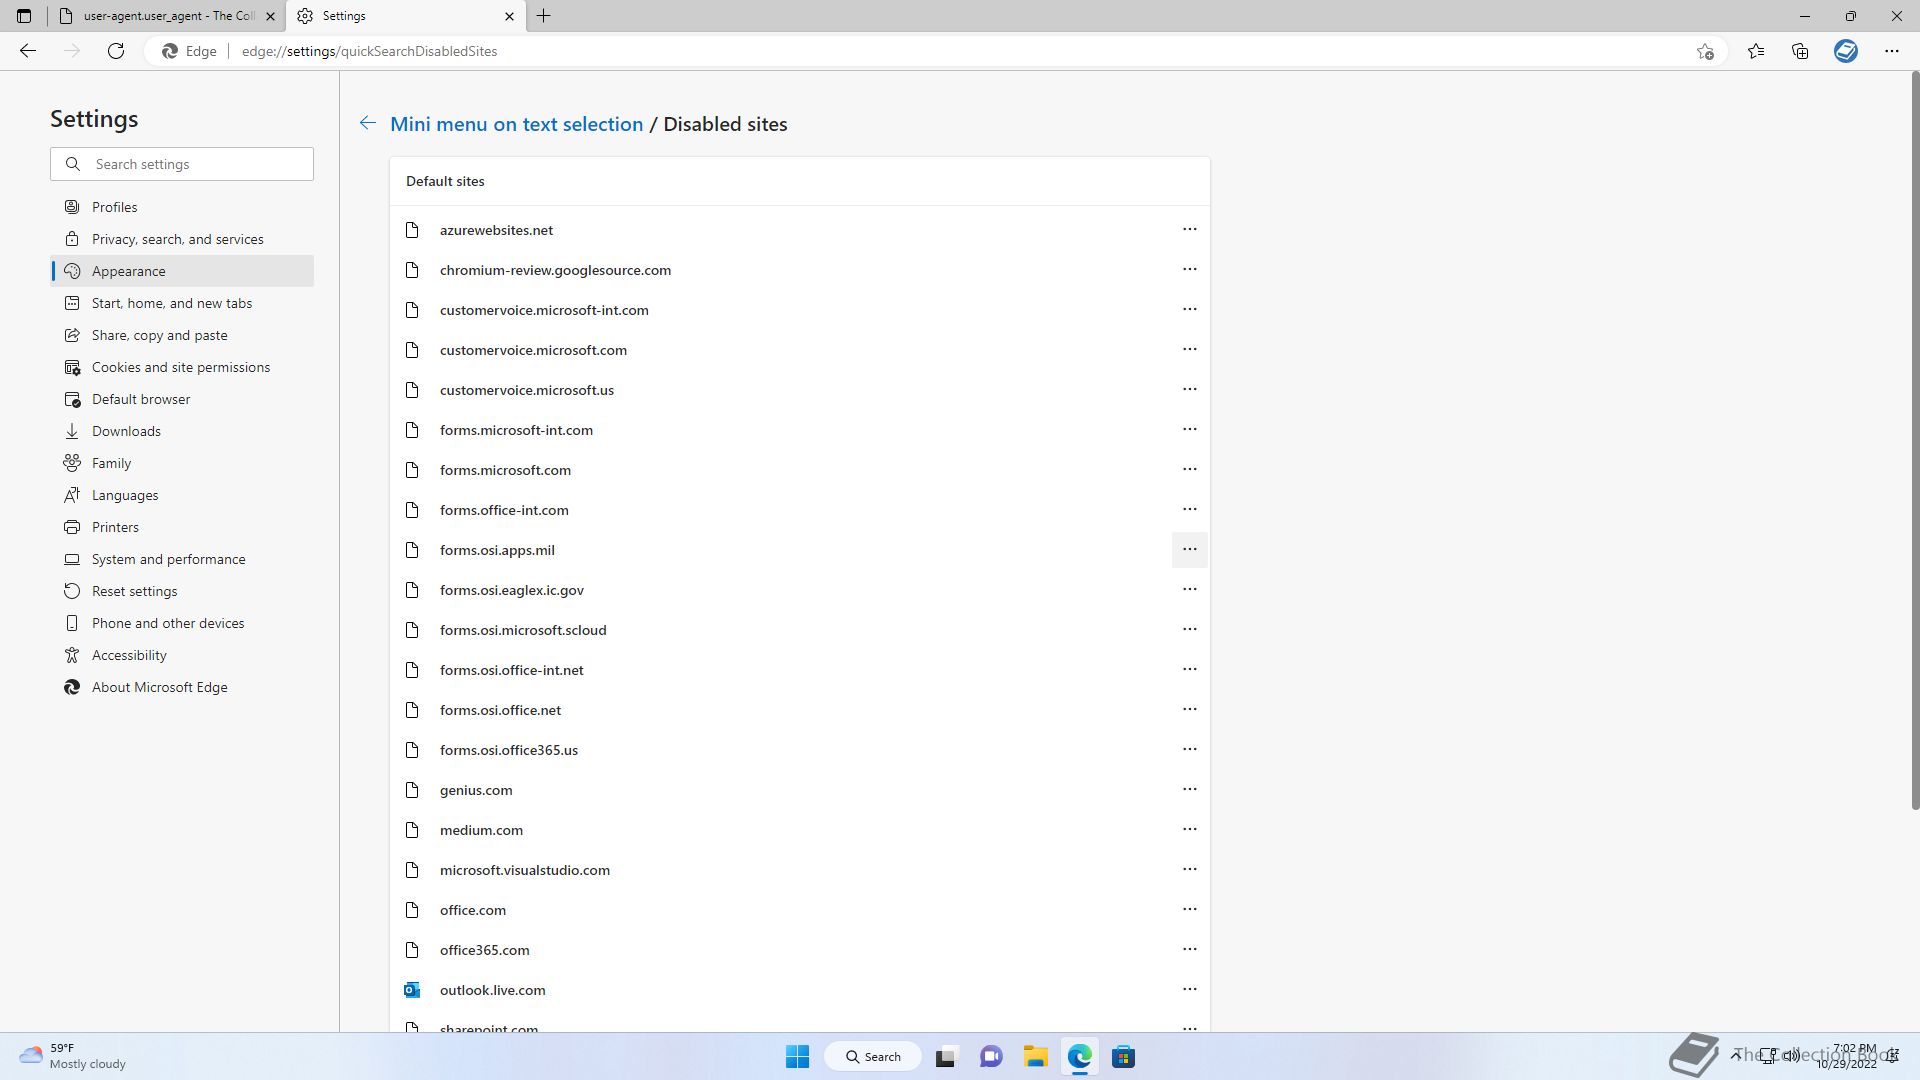Open the weather widget showing 59°F
The height and width of the screenshot is (1080, 1920).
click(74, 1056)
